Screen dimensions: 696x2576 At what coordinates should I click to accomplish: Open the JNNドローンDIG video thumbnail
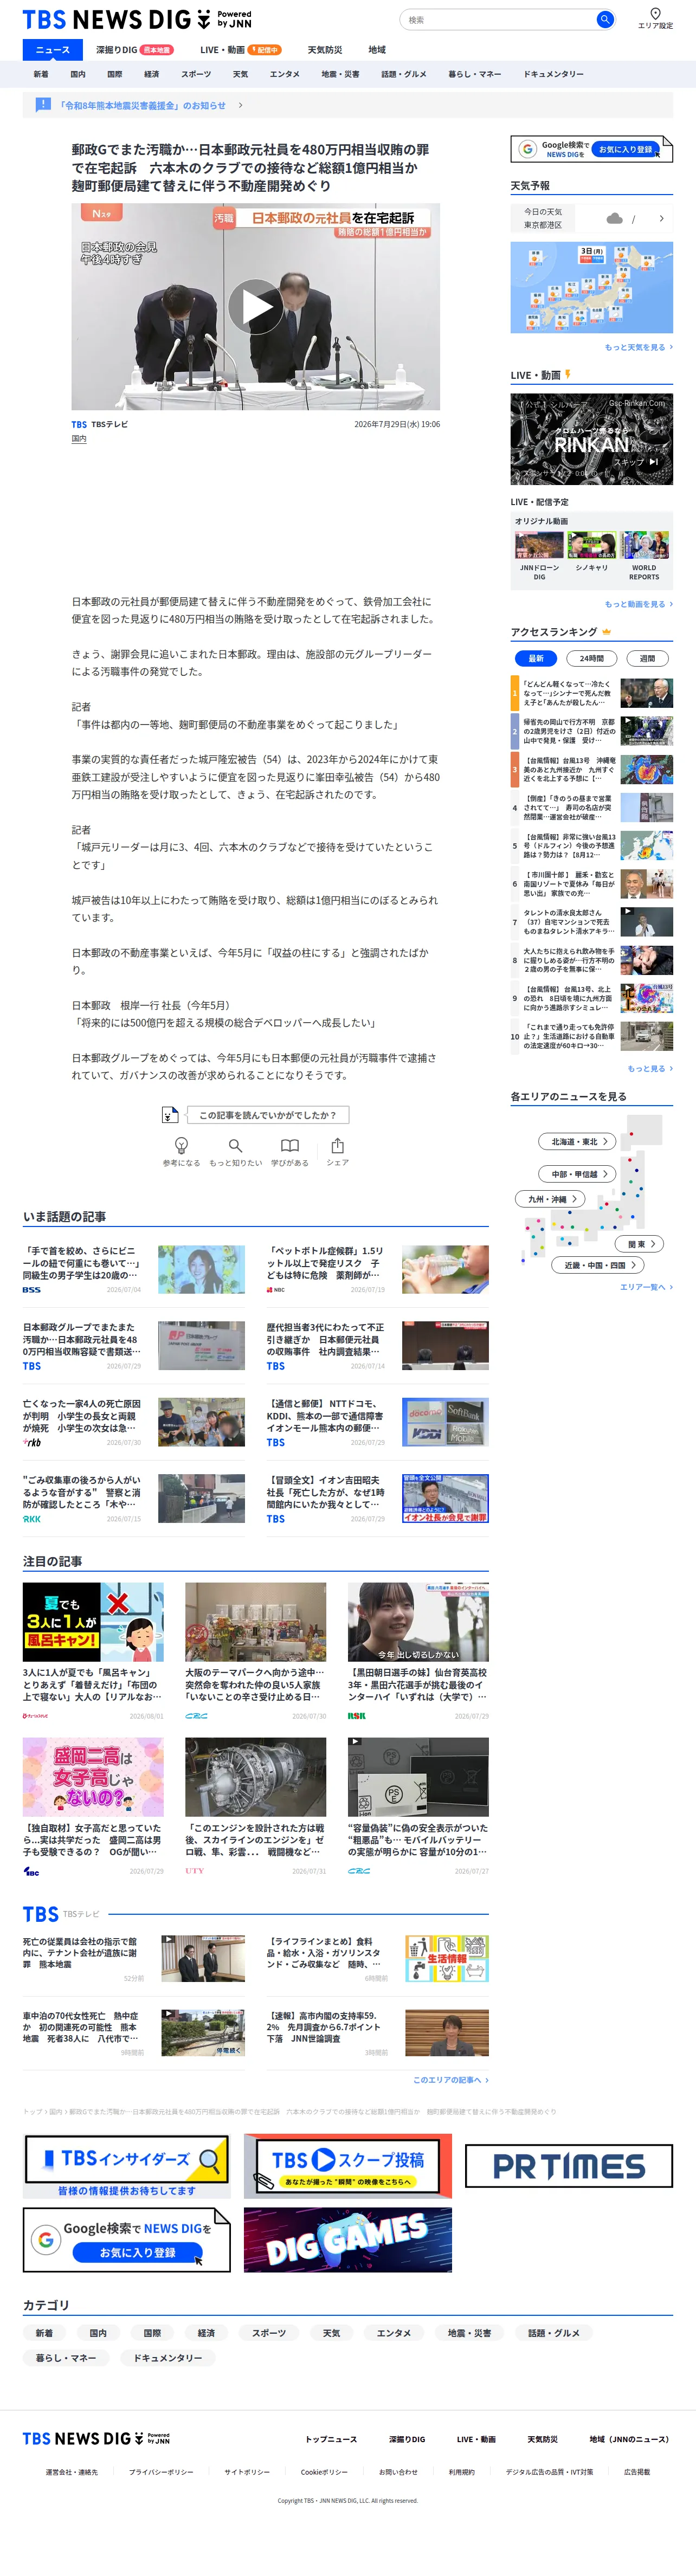(539, 545)
